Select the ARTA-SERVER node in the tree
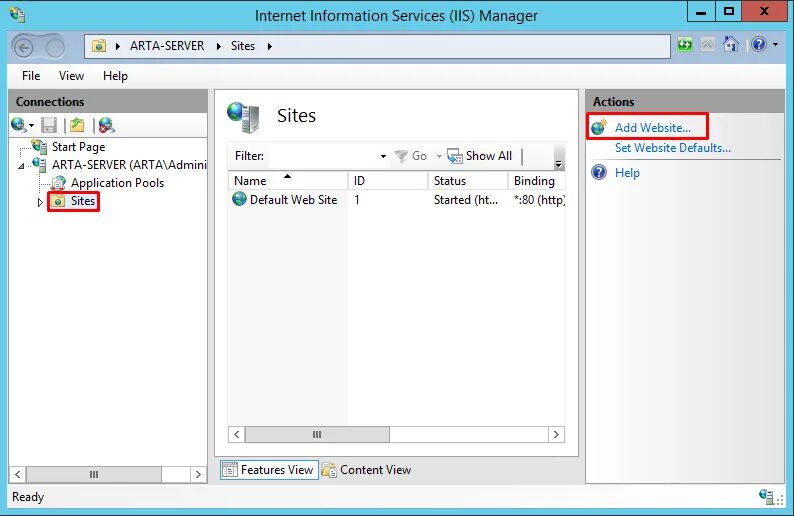794x516 pixels. [x=129, y=165]
